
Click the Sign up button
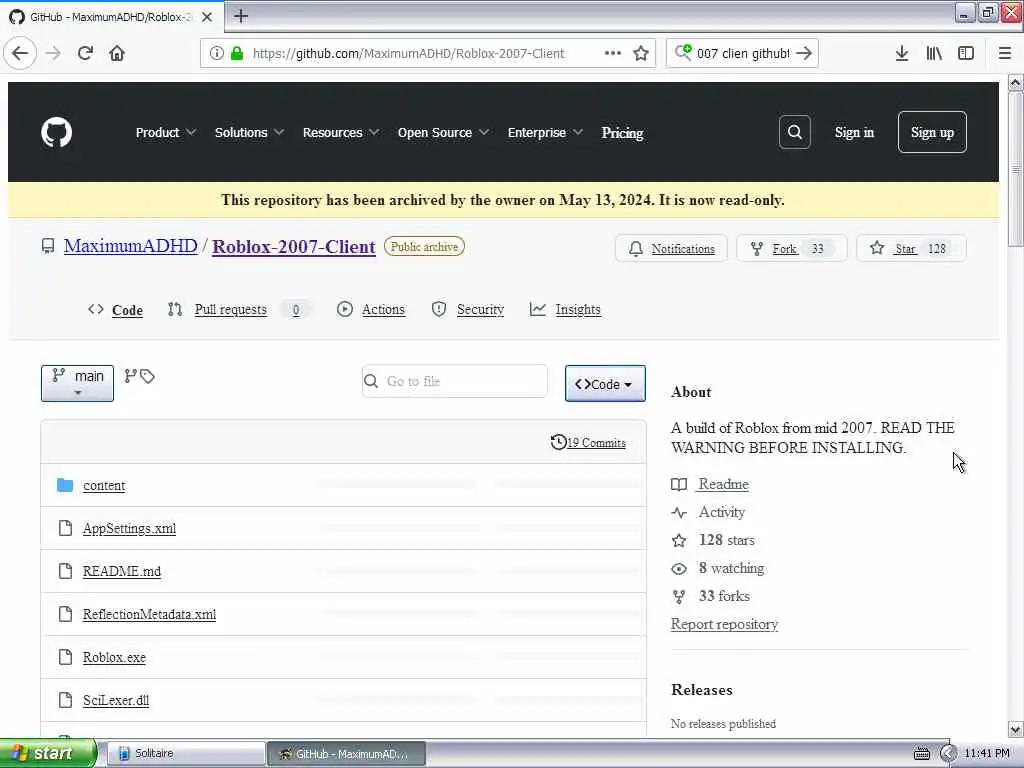pos(932,133)
